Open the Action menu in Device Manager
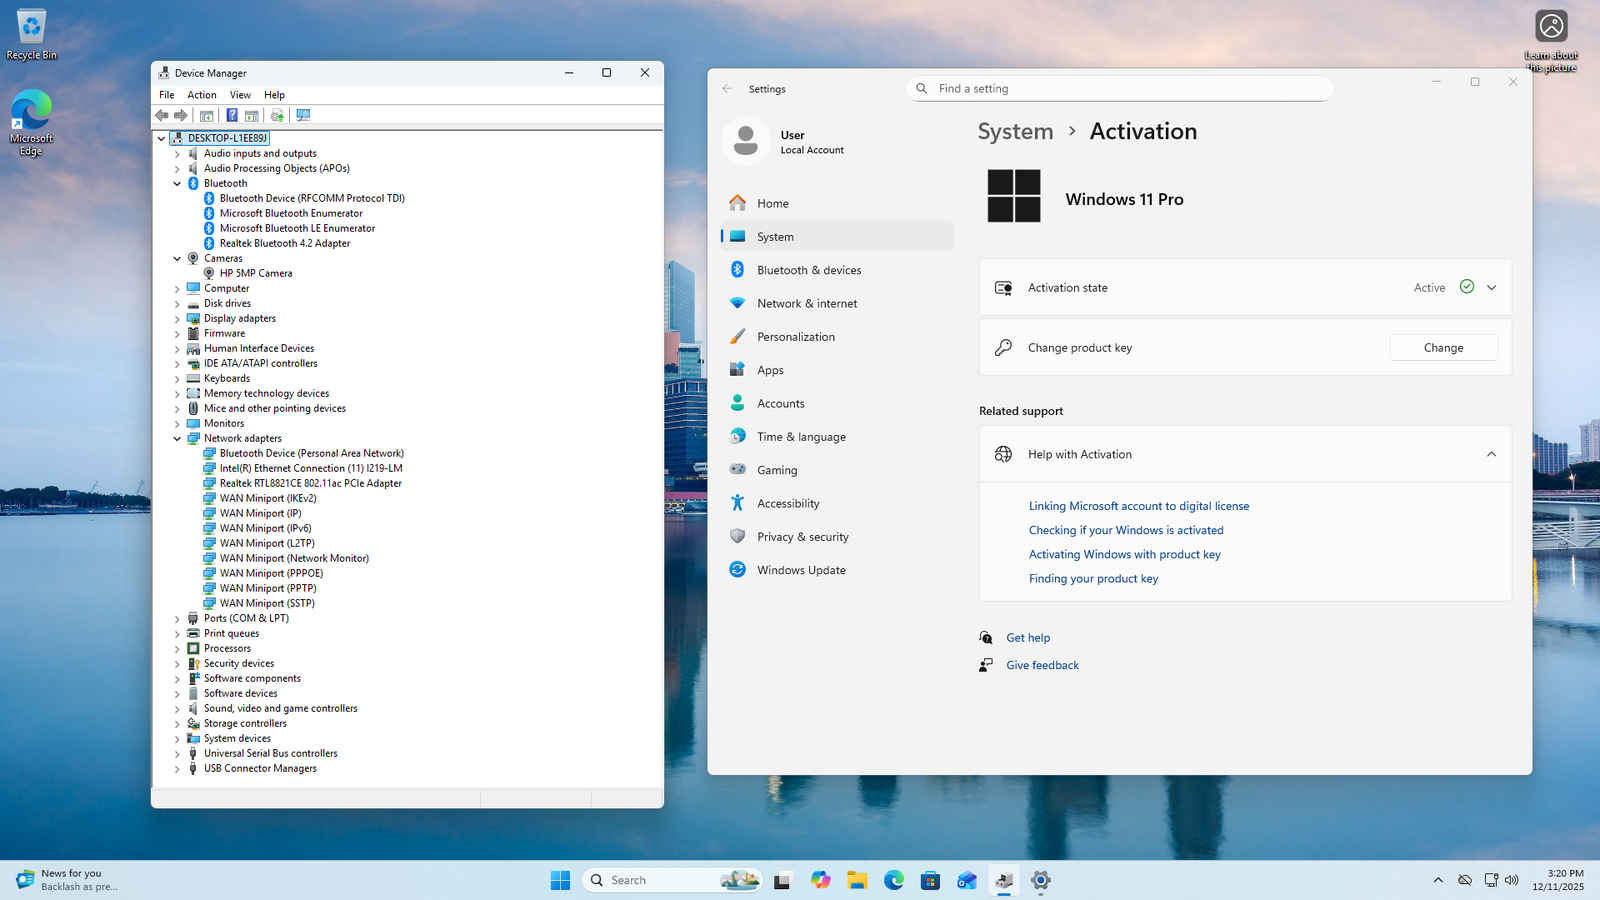1600x900 pixels. tap(202, 95)
